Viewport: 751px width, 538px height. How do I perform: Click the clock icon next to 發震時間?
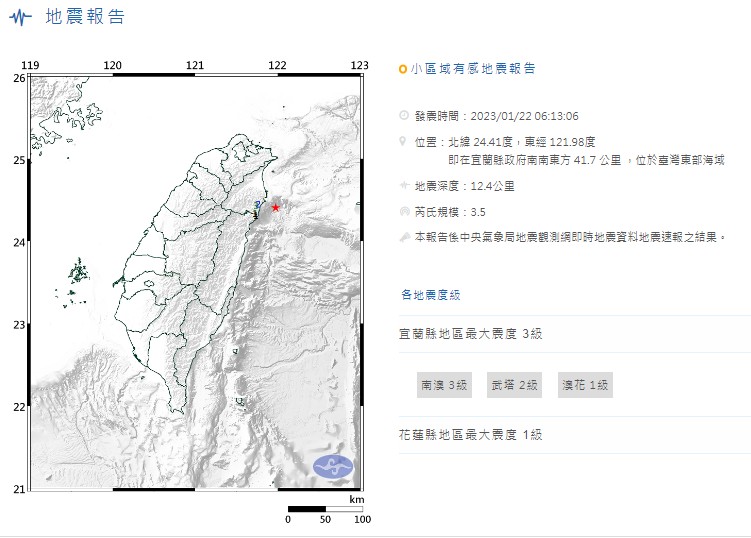pyautogui.click(x=404, y=115)
